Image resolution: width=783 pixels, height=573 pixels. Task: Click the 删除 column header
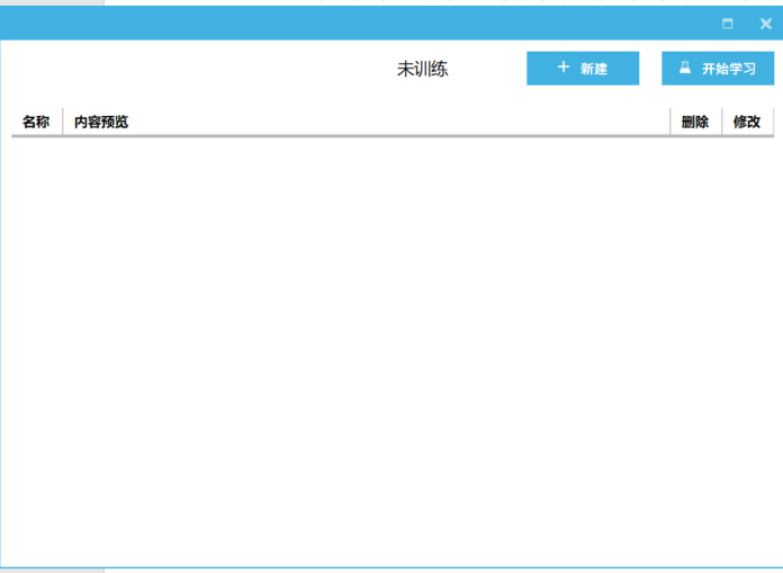pos(695,122)
